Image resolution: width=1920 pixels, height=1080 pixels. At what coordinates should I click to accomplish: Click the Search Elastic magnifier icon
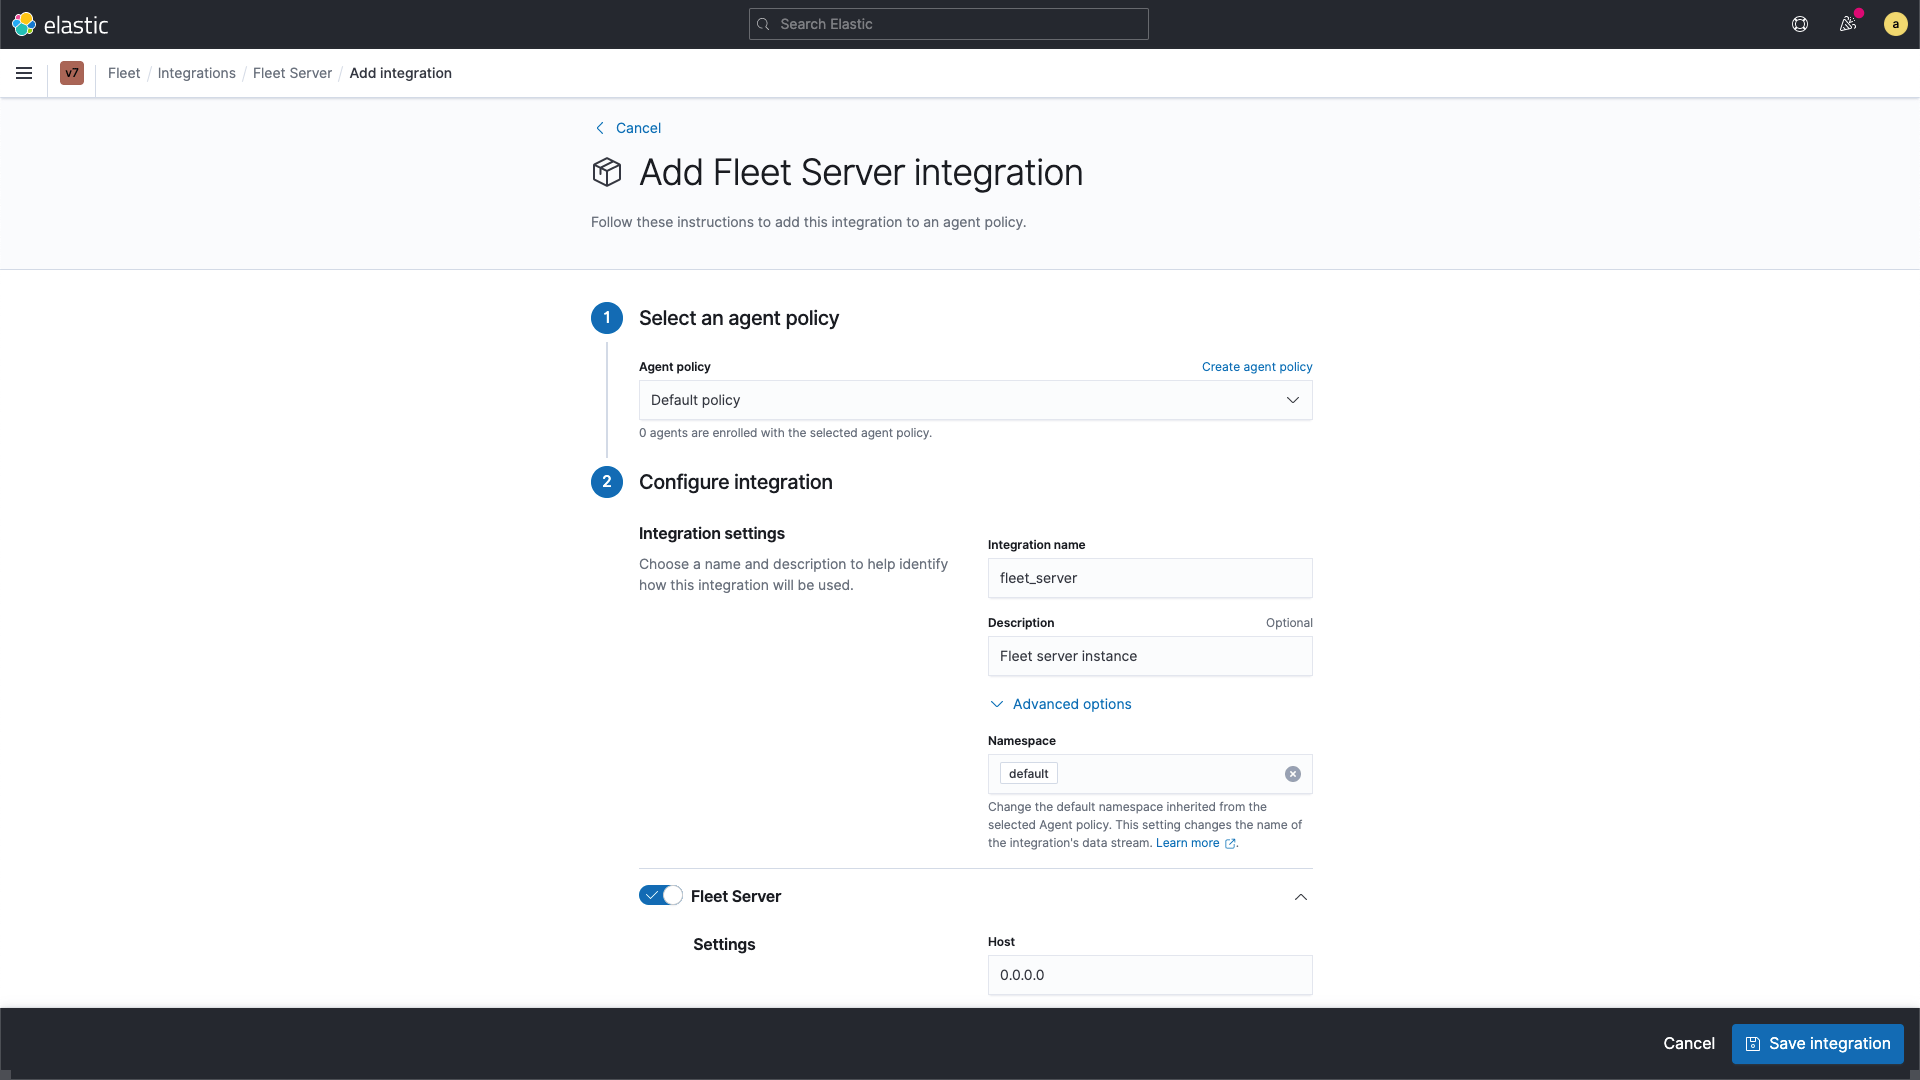[x=764, y=24]
